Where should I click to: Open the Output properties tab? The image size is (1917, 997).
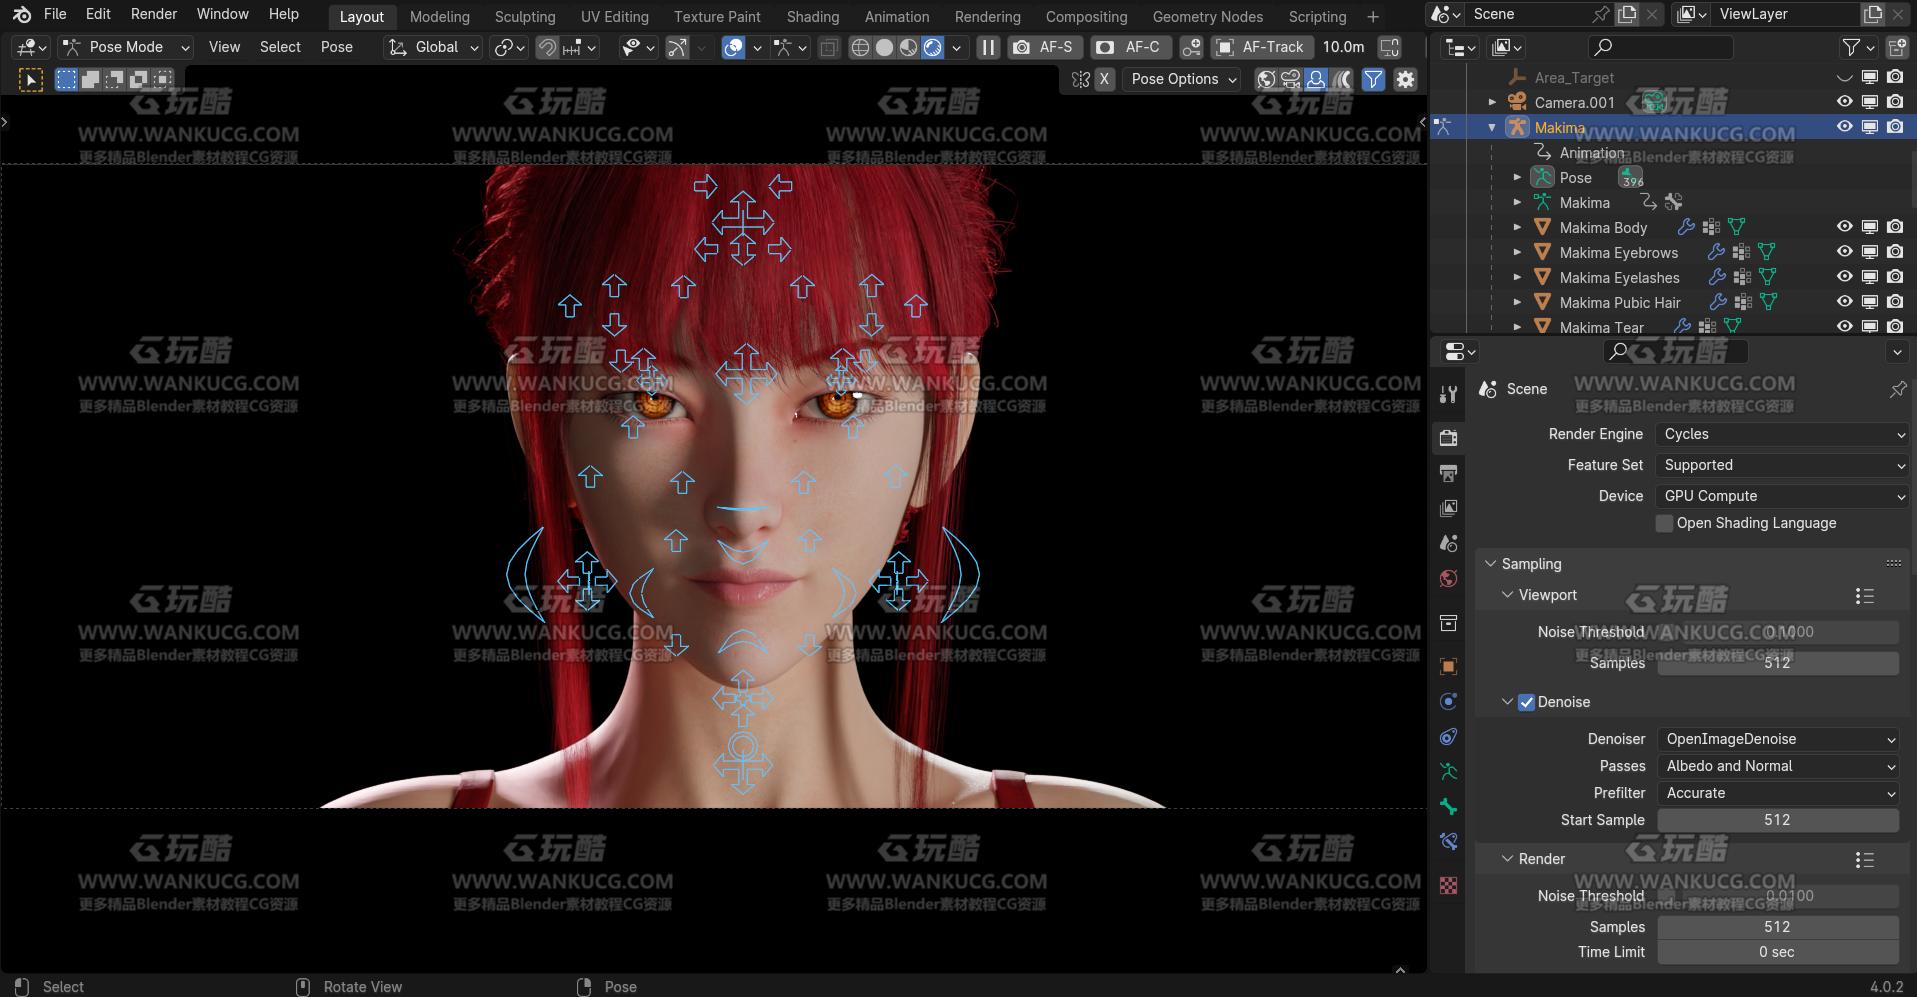tap(1448, 472)
